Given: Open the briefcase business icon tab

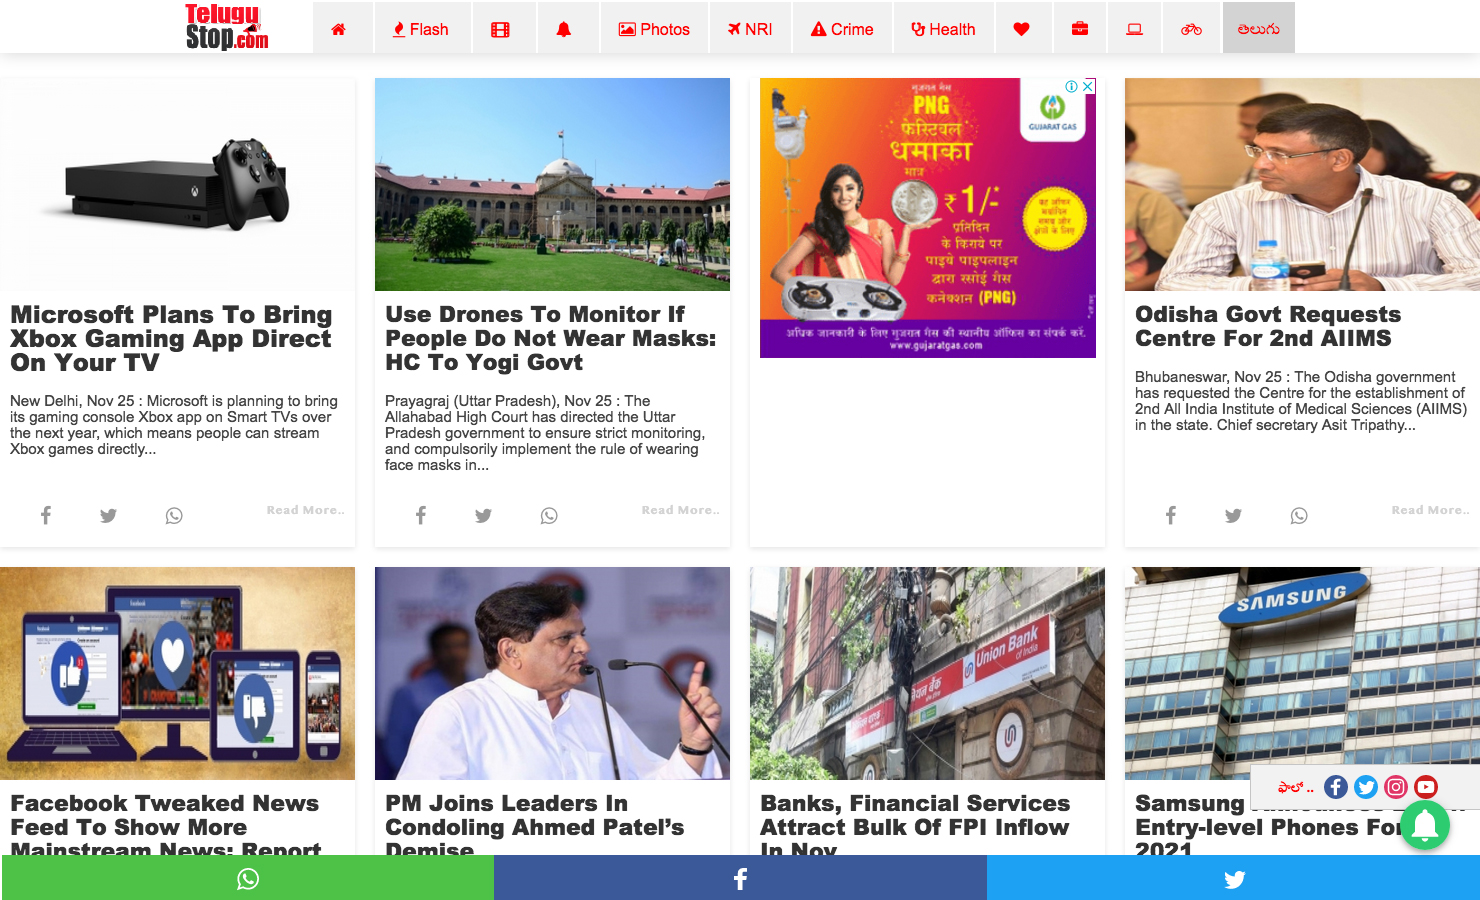Looking at the screenshot, I should coord(1080,28).
